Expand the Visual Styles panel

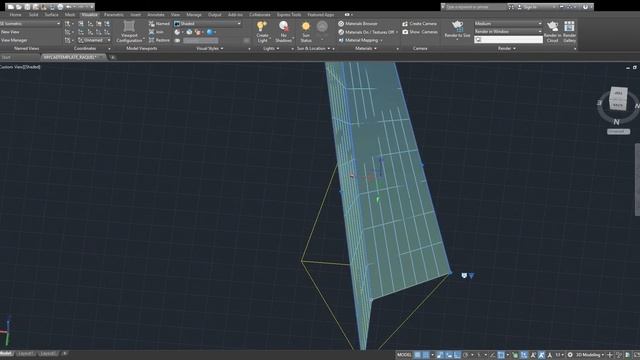210,48
